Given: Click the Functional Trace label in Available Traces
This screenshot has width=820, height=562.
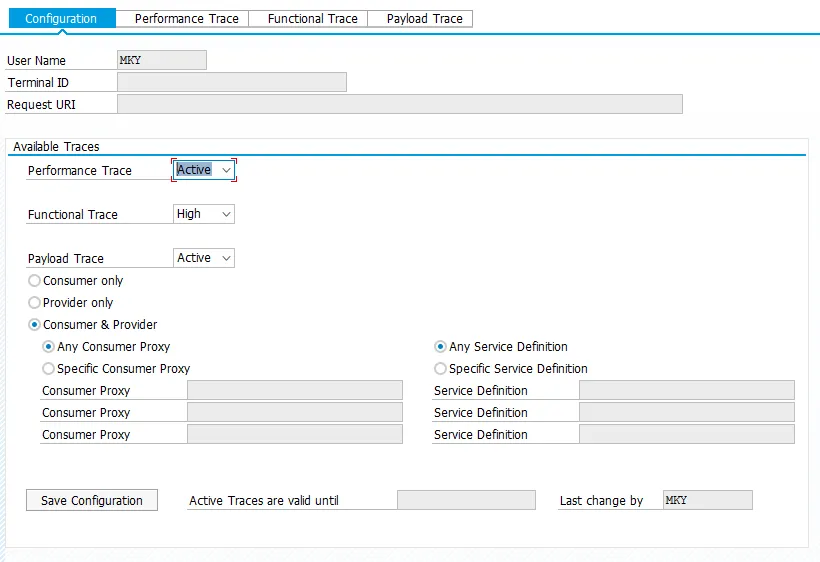Looking at the screenshot, I should pos(73,215).
